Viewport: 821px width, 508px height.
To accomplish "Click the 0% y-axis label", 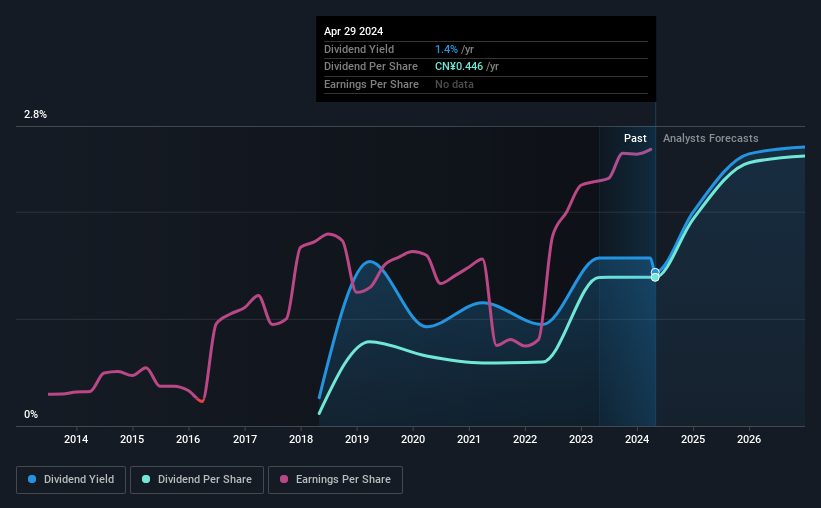I will click(31, 414).
